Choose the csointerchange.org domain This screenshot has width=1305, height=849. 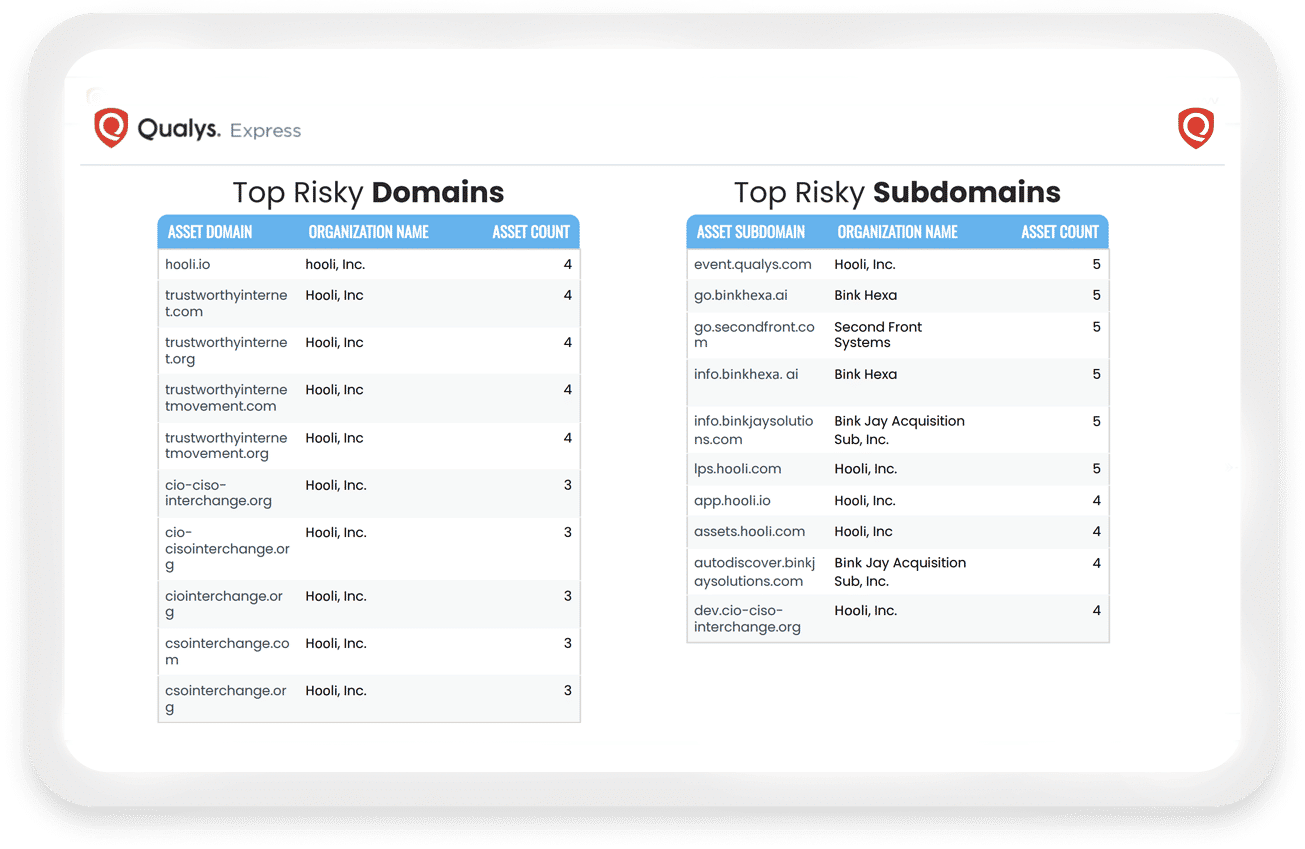226,699
